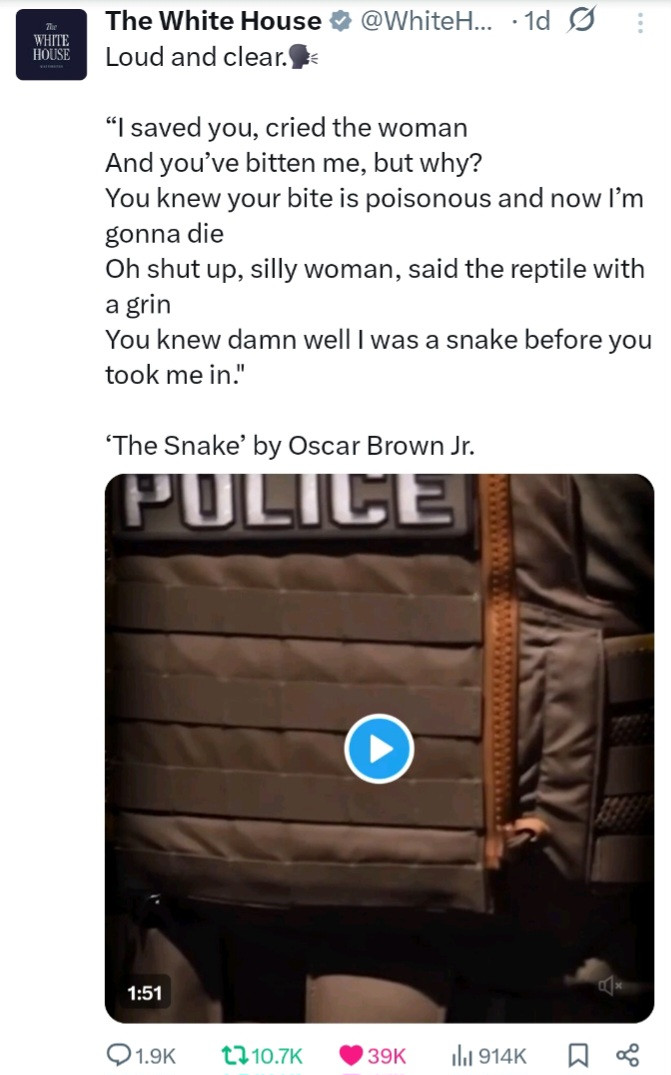Unmute the video using speaker icon
This screenshot has height=1075, width=671.
(x=610, y=986)
